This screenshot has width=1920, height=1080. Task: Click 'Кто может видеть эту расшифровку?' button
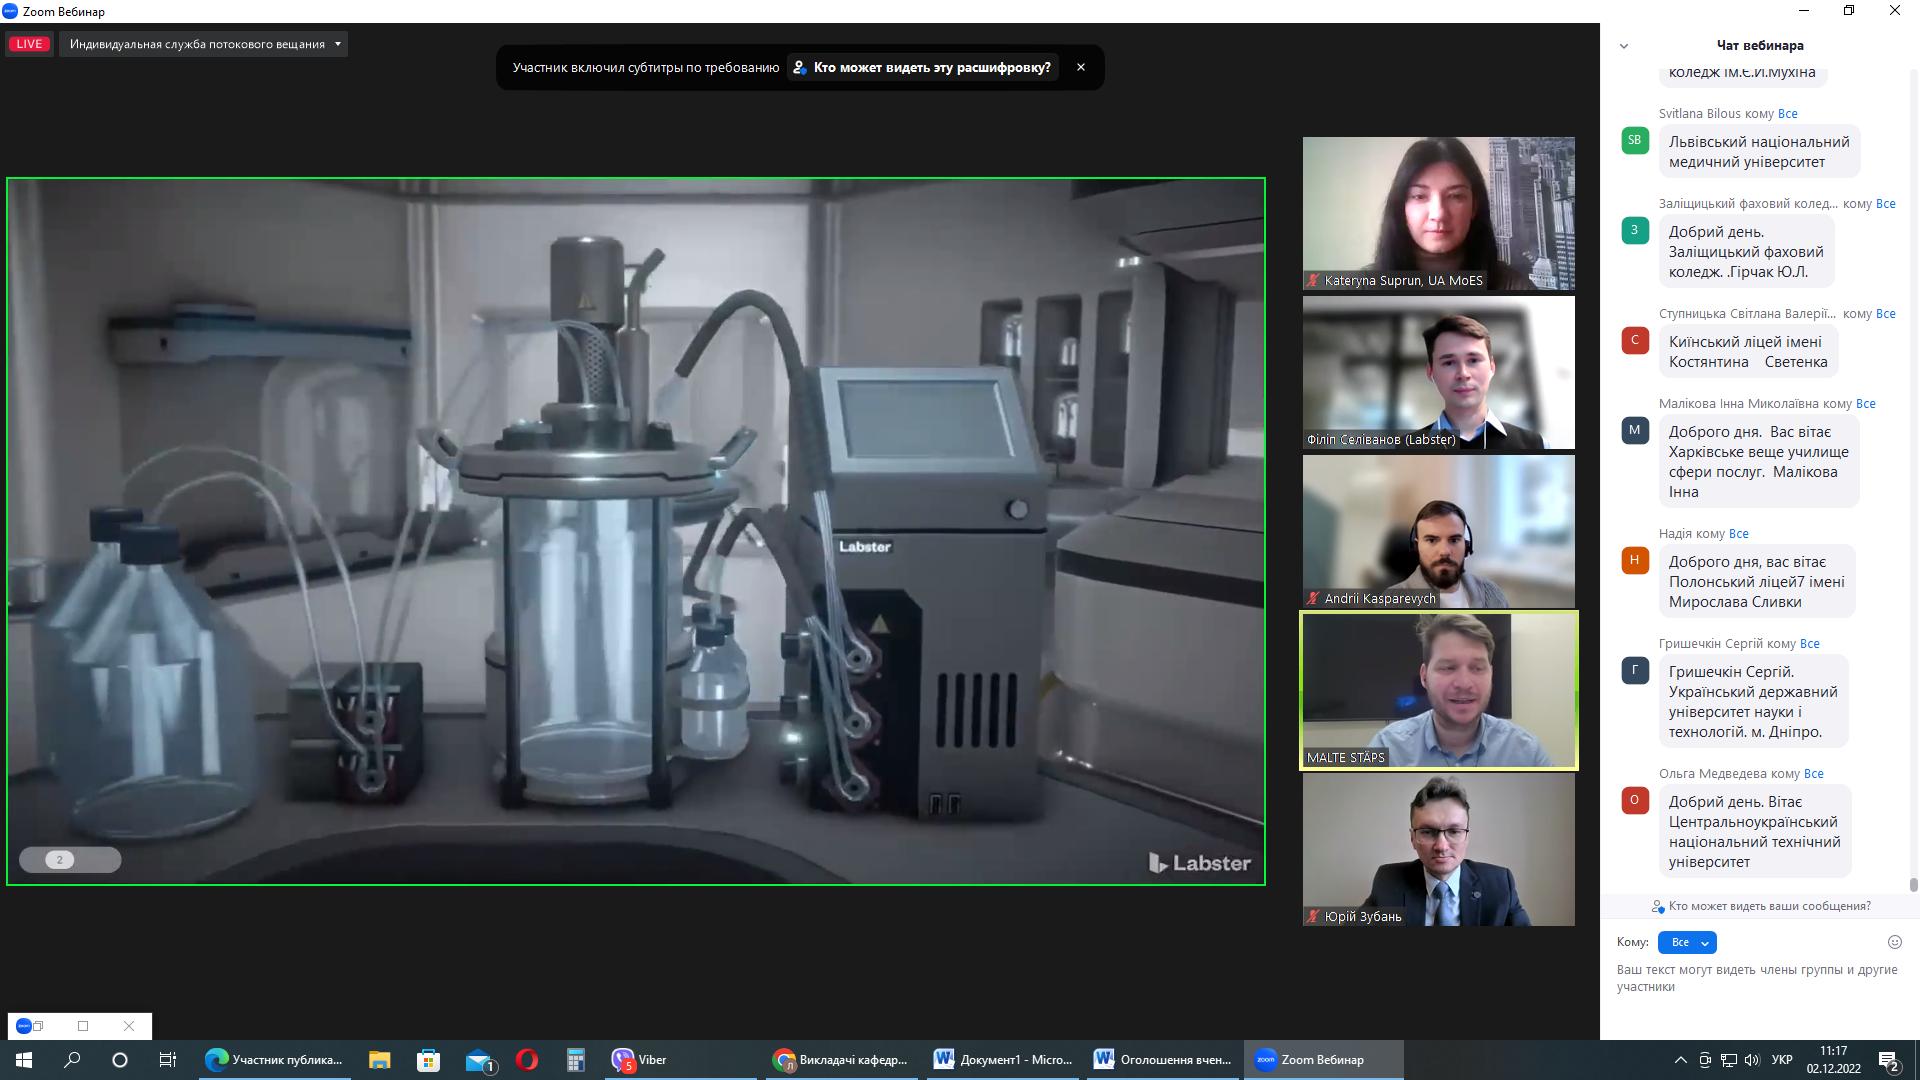921,67
